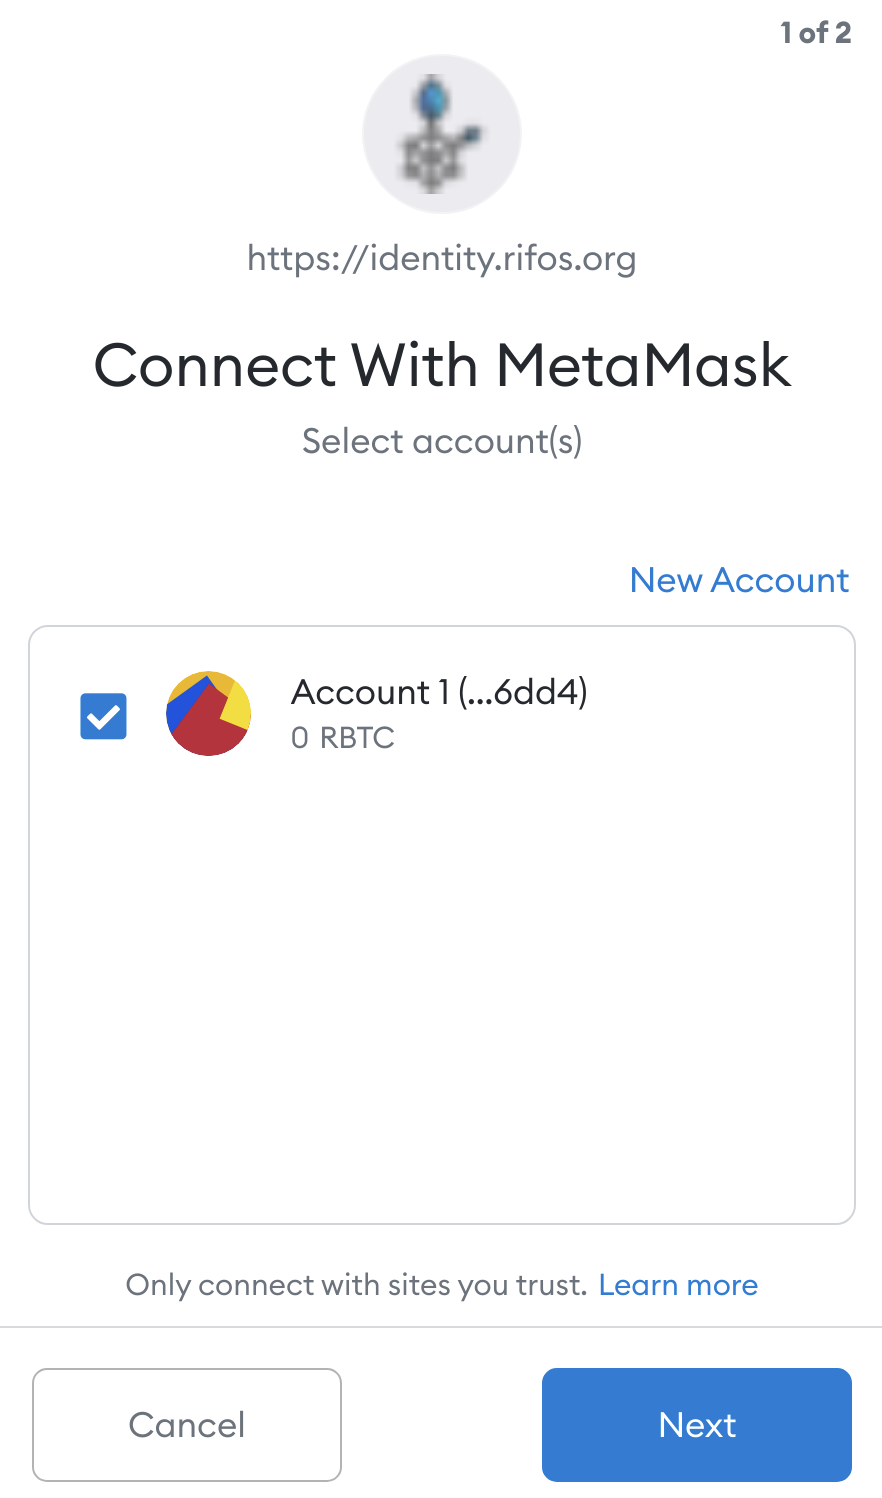Open the Learn more link
This screenshot has height=1498, width=882.
pos(678,1285)
